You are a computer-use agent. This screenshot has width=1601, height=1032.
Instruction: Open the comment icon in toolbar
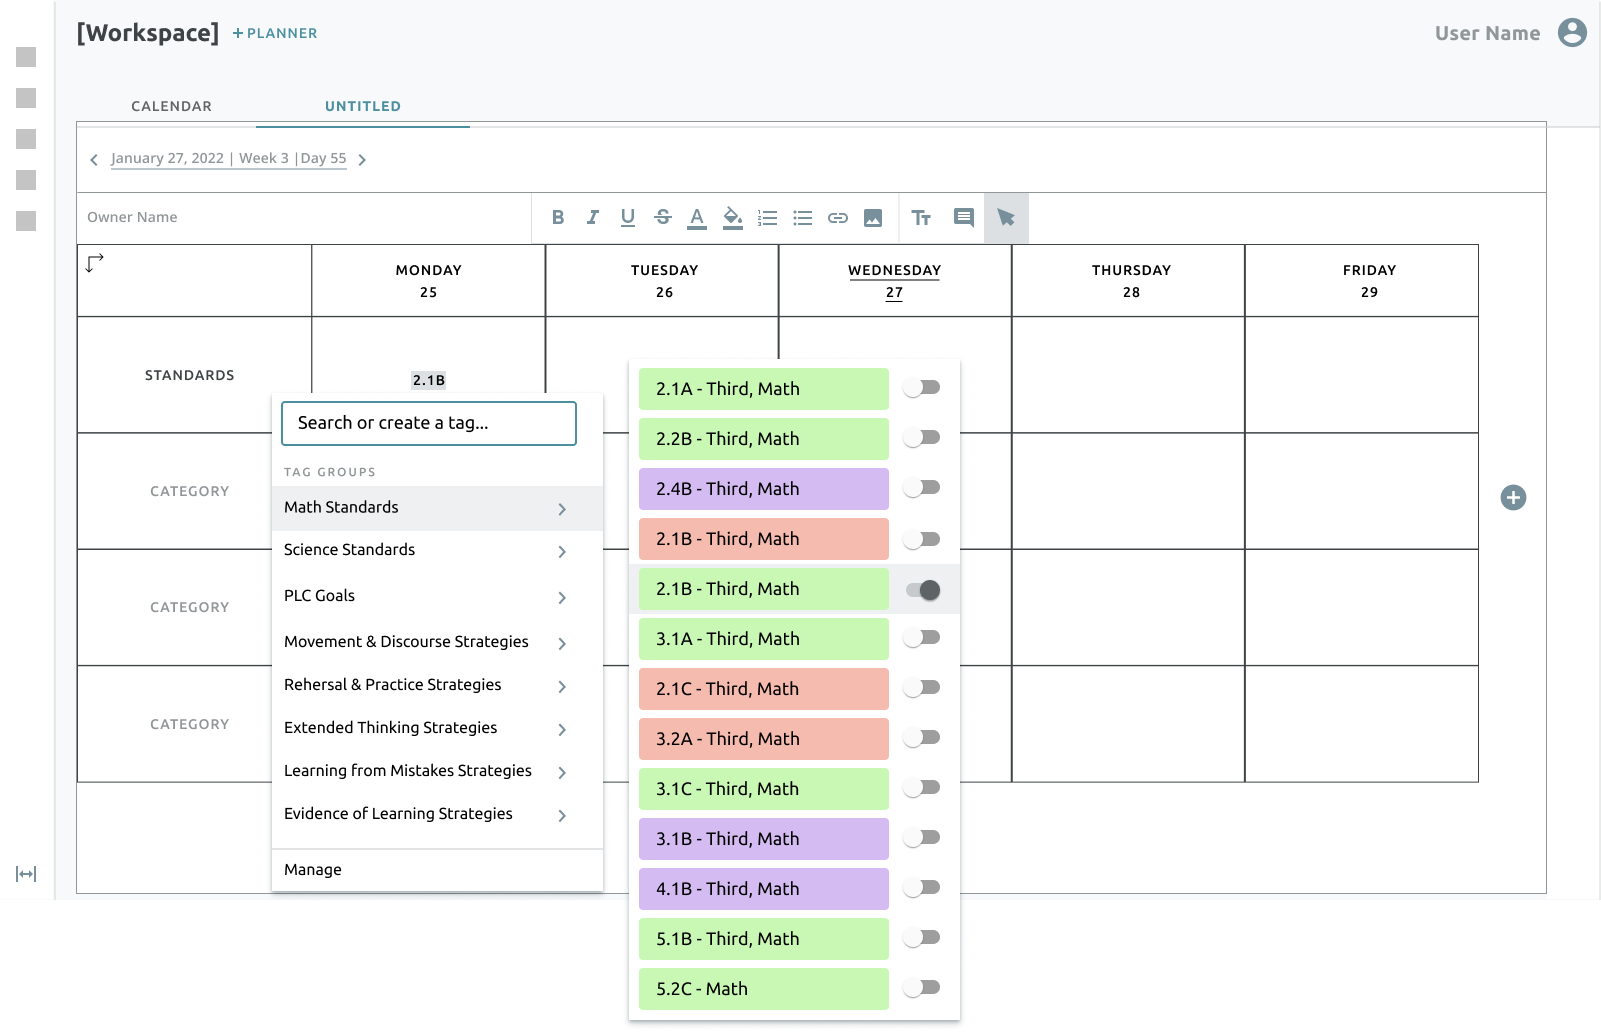click(964, 217)
